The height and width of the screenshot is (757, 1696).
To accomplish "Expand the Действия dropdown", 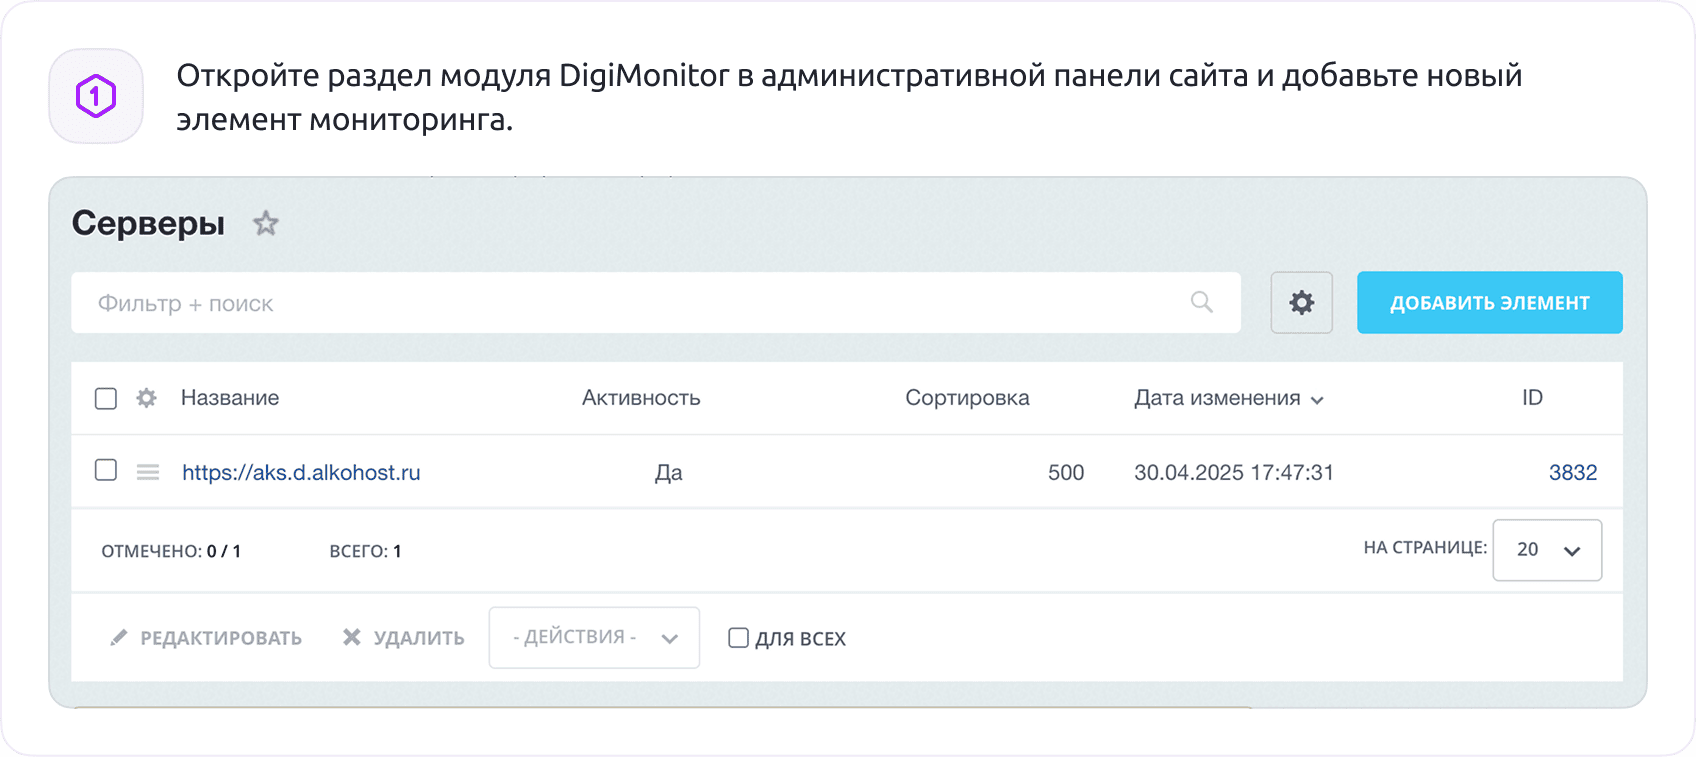I will (594, 637).
